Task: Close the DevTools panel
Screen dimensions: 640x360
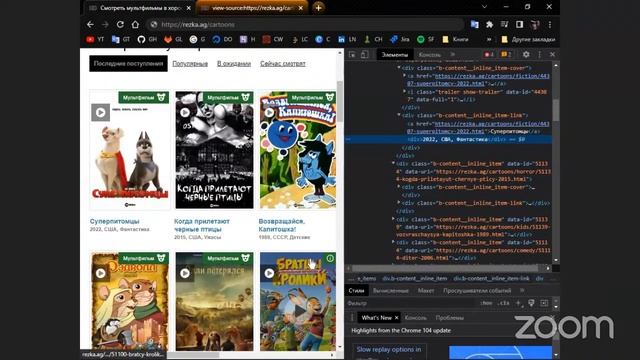Action: (552, 54)
